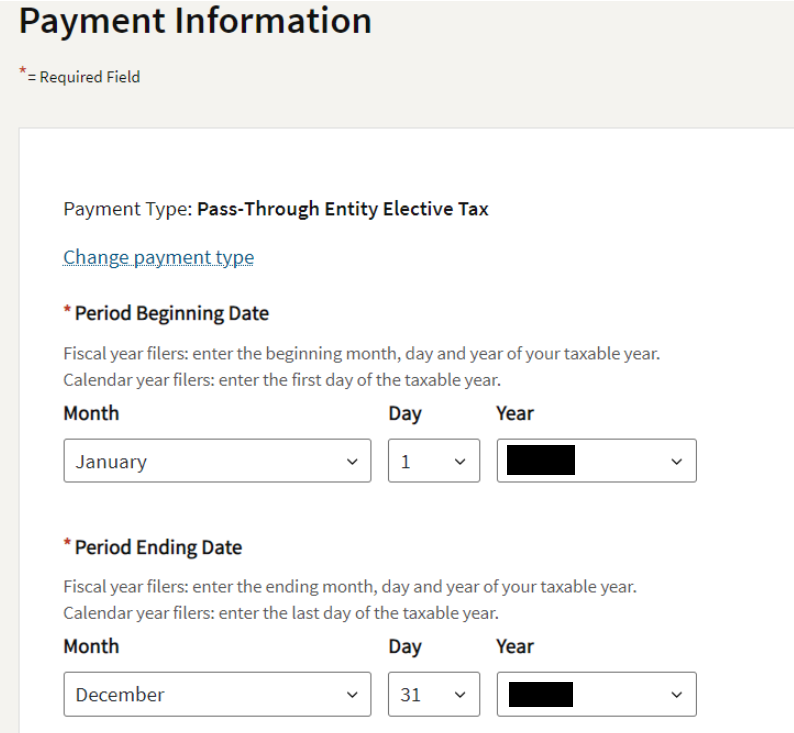Open the Period Ending Date Year dropdown
This screenshot has height=733, width=794.
click(596, 694)
